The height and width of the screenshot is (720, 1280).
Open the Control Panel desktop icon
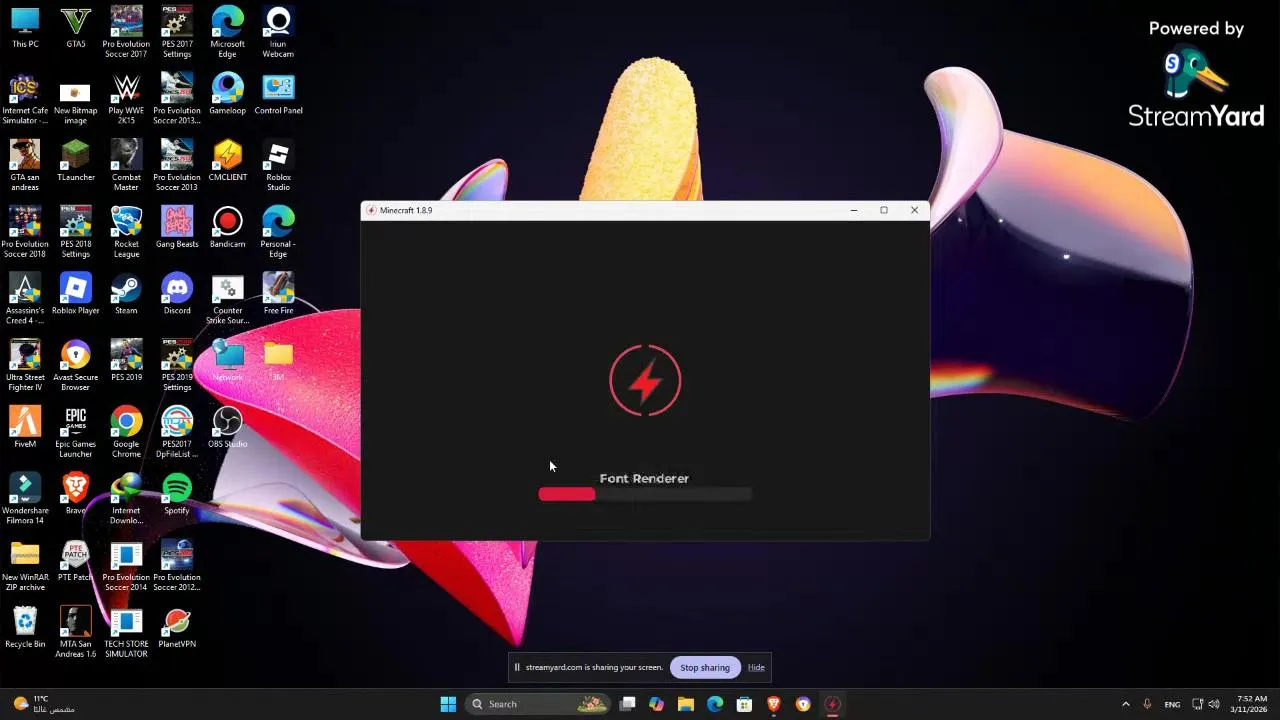pyautogui.click(x=278, y=94)
